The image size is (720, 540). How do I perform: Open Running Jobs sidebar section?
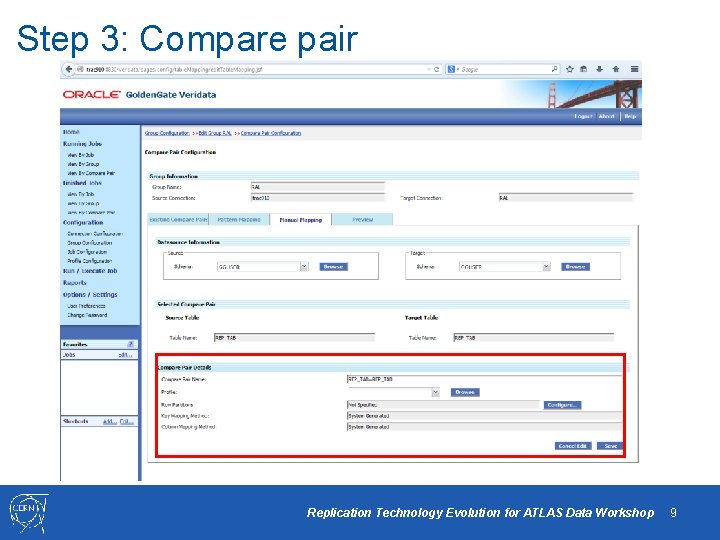(82, 144)
